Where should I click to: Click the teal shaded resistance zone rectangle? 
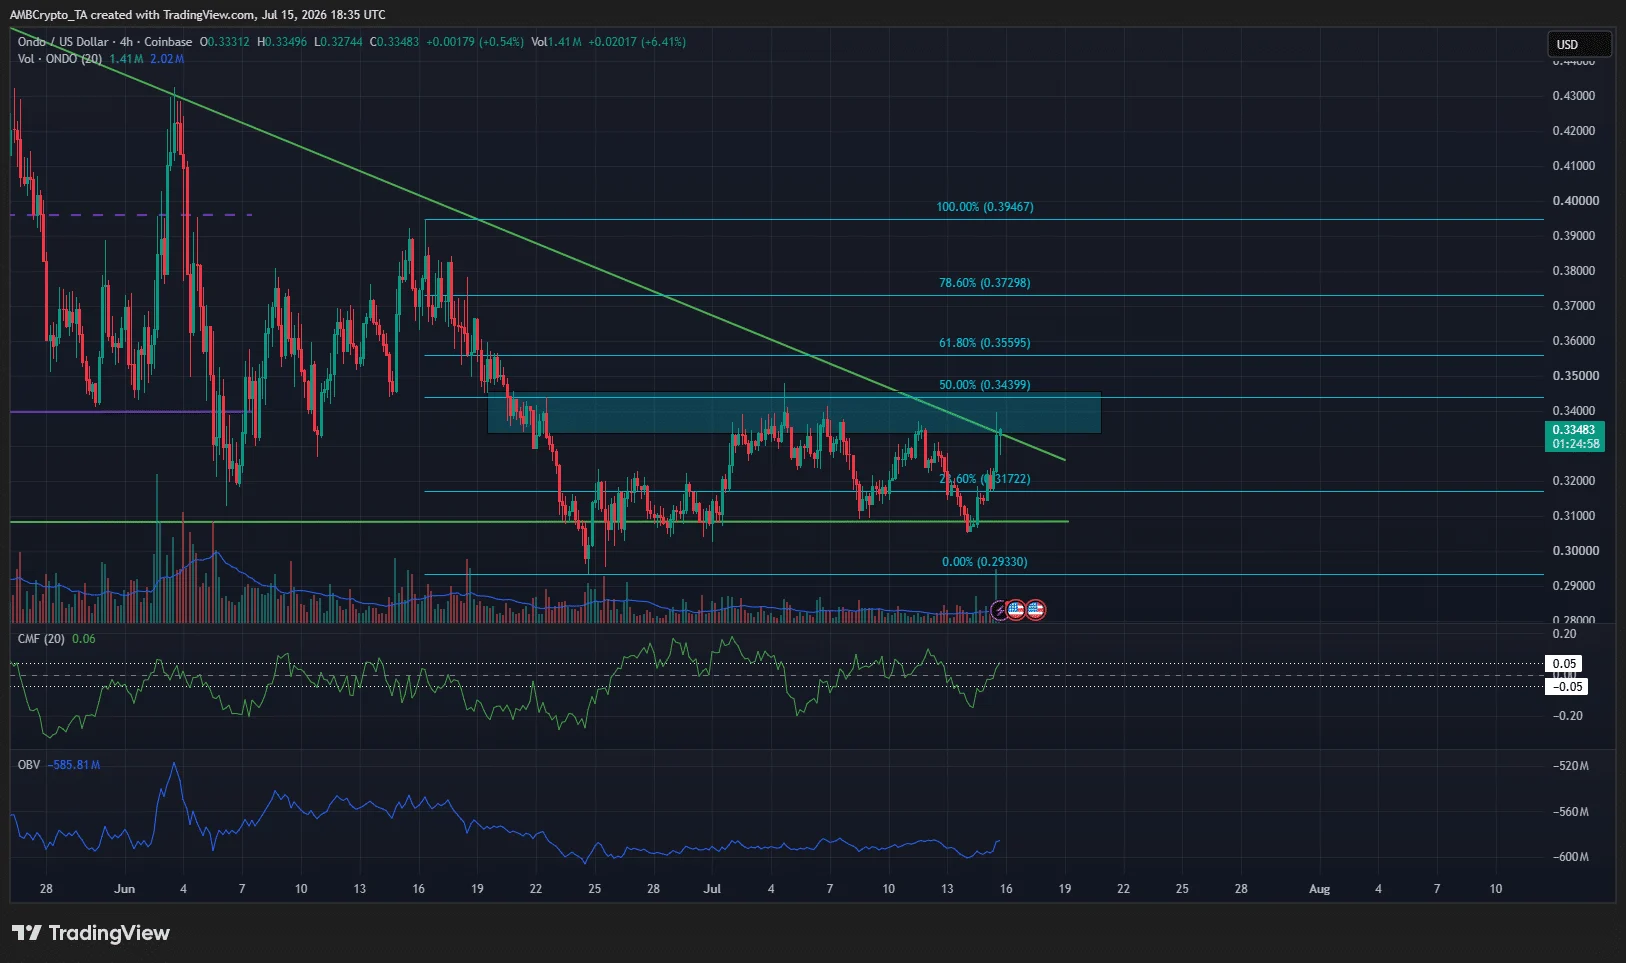pyautogui.click(x=794, y=413)
